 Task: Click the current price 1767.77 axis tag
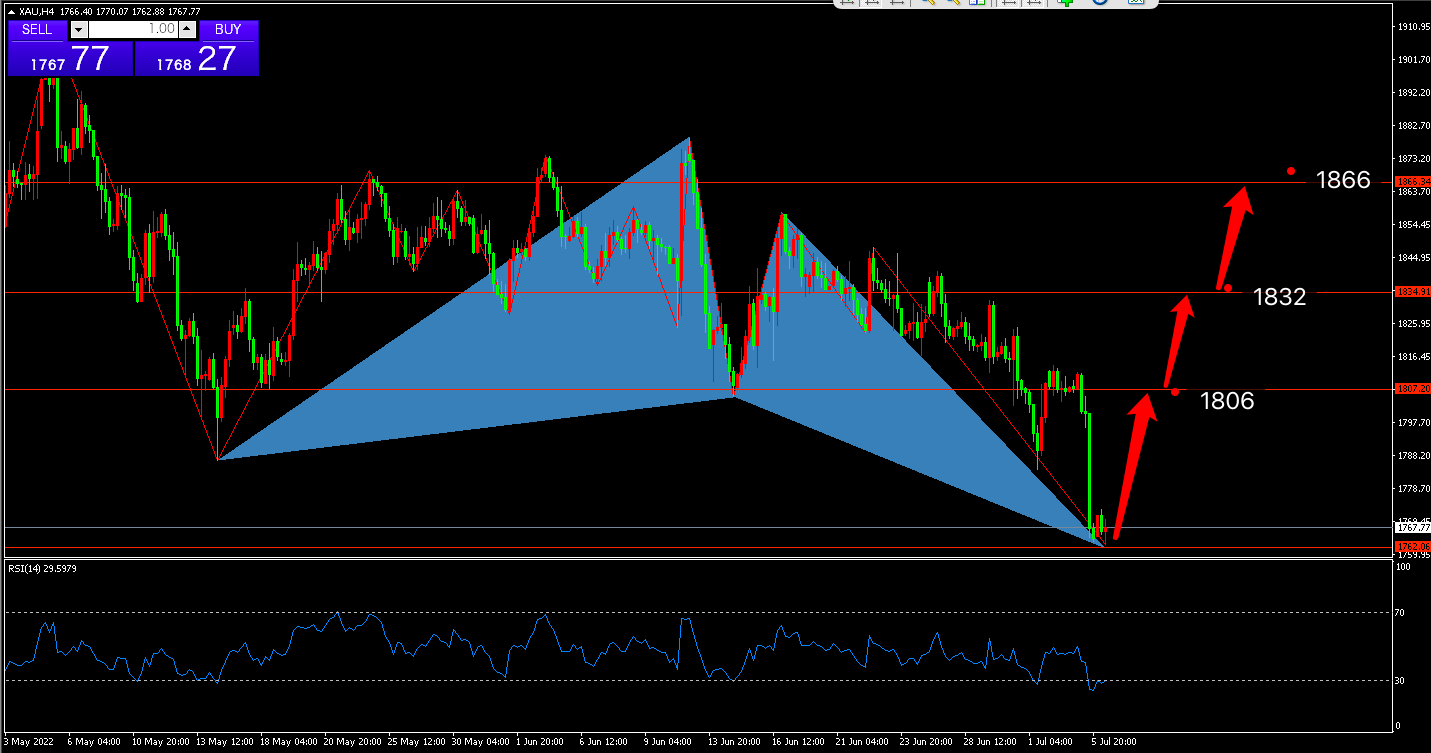tap(1411, 526)
